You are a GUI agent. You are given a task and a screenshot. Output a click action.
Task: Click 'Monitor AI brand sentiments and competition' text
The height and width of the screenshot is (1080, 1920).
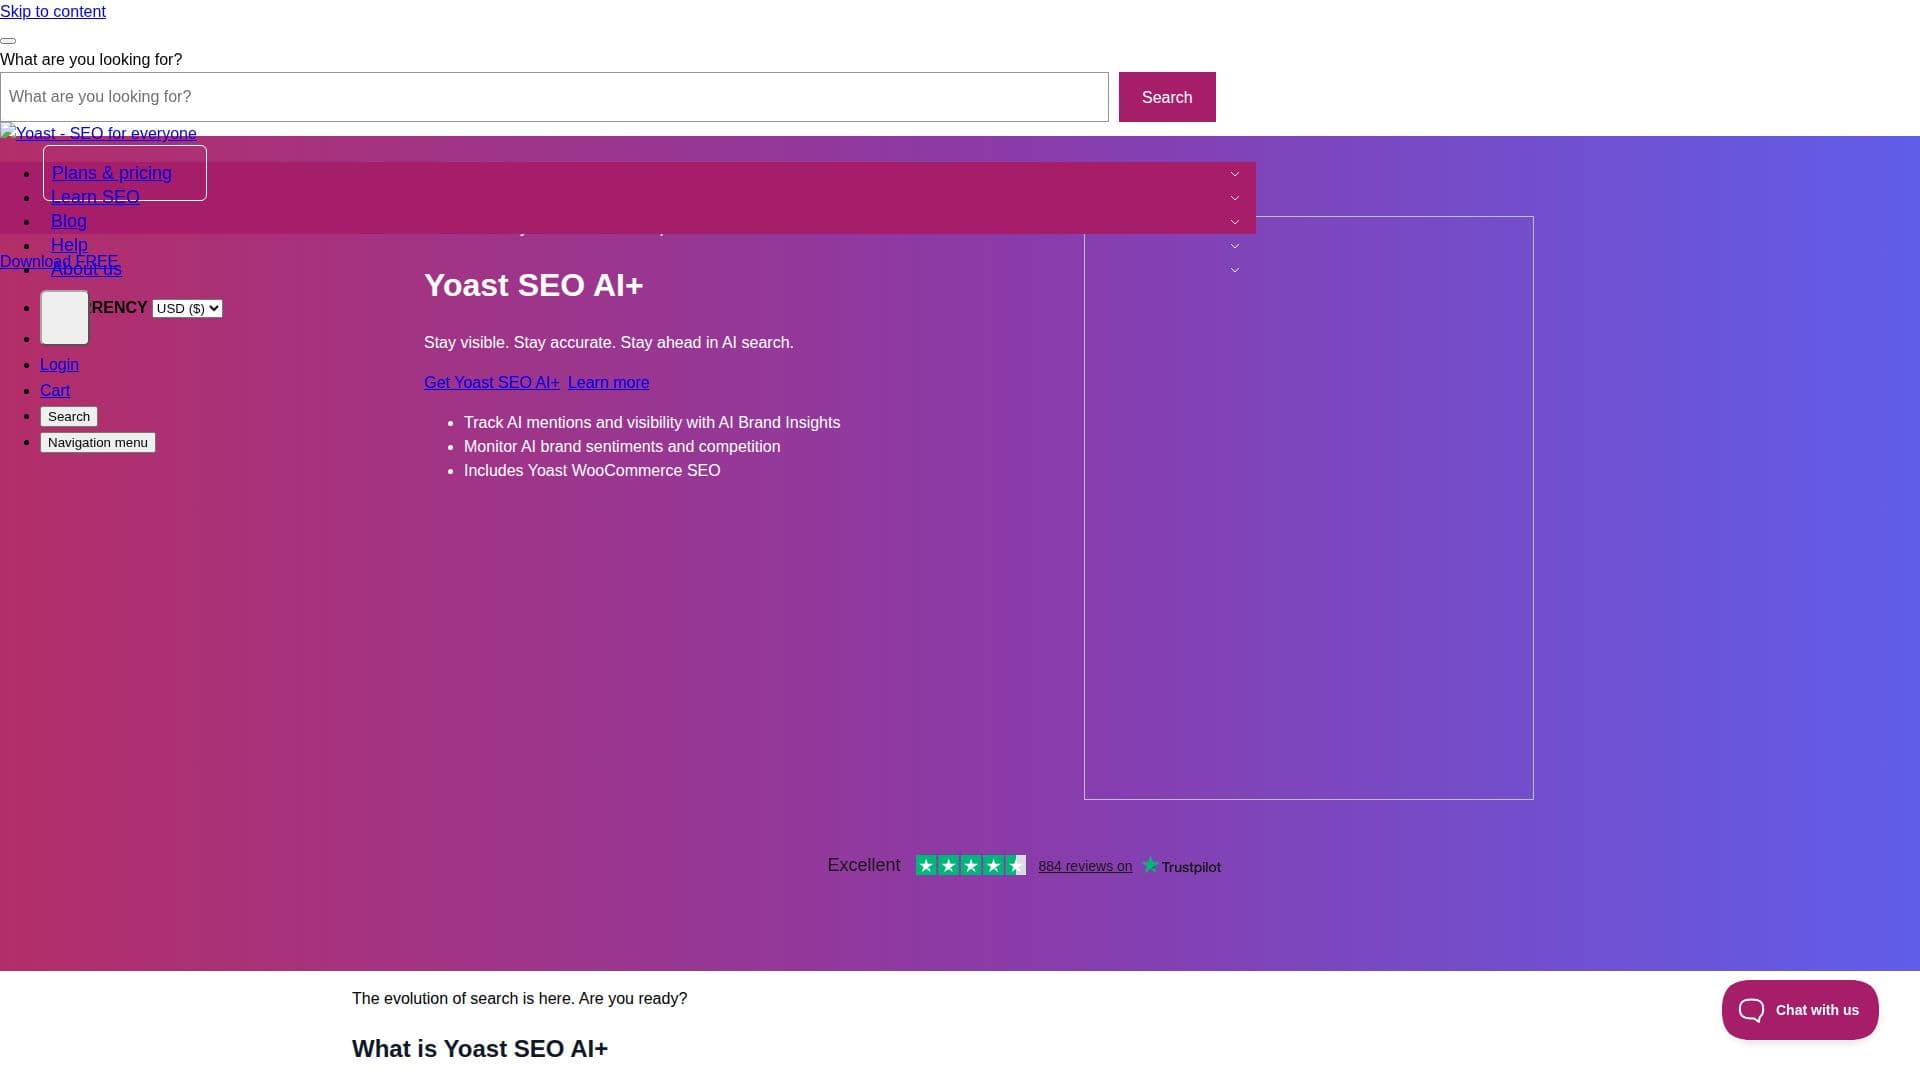[x=622, y=447]
